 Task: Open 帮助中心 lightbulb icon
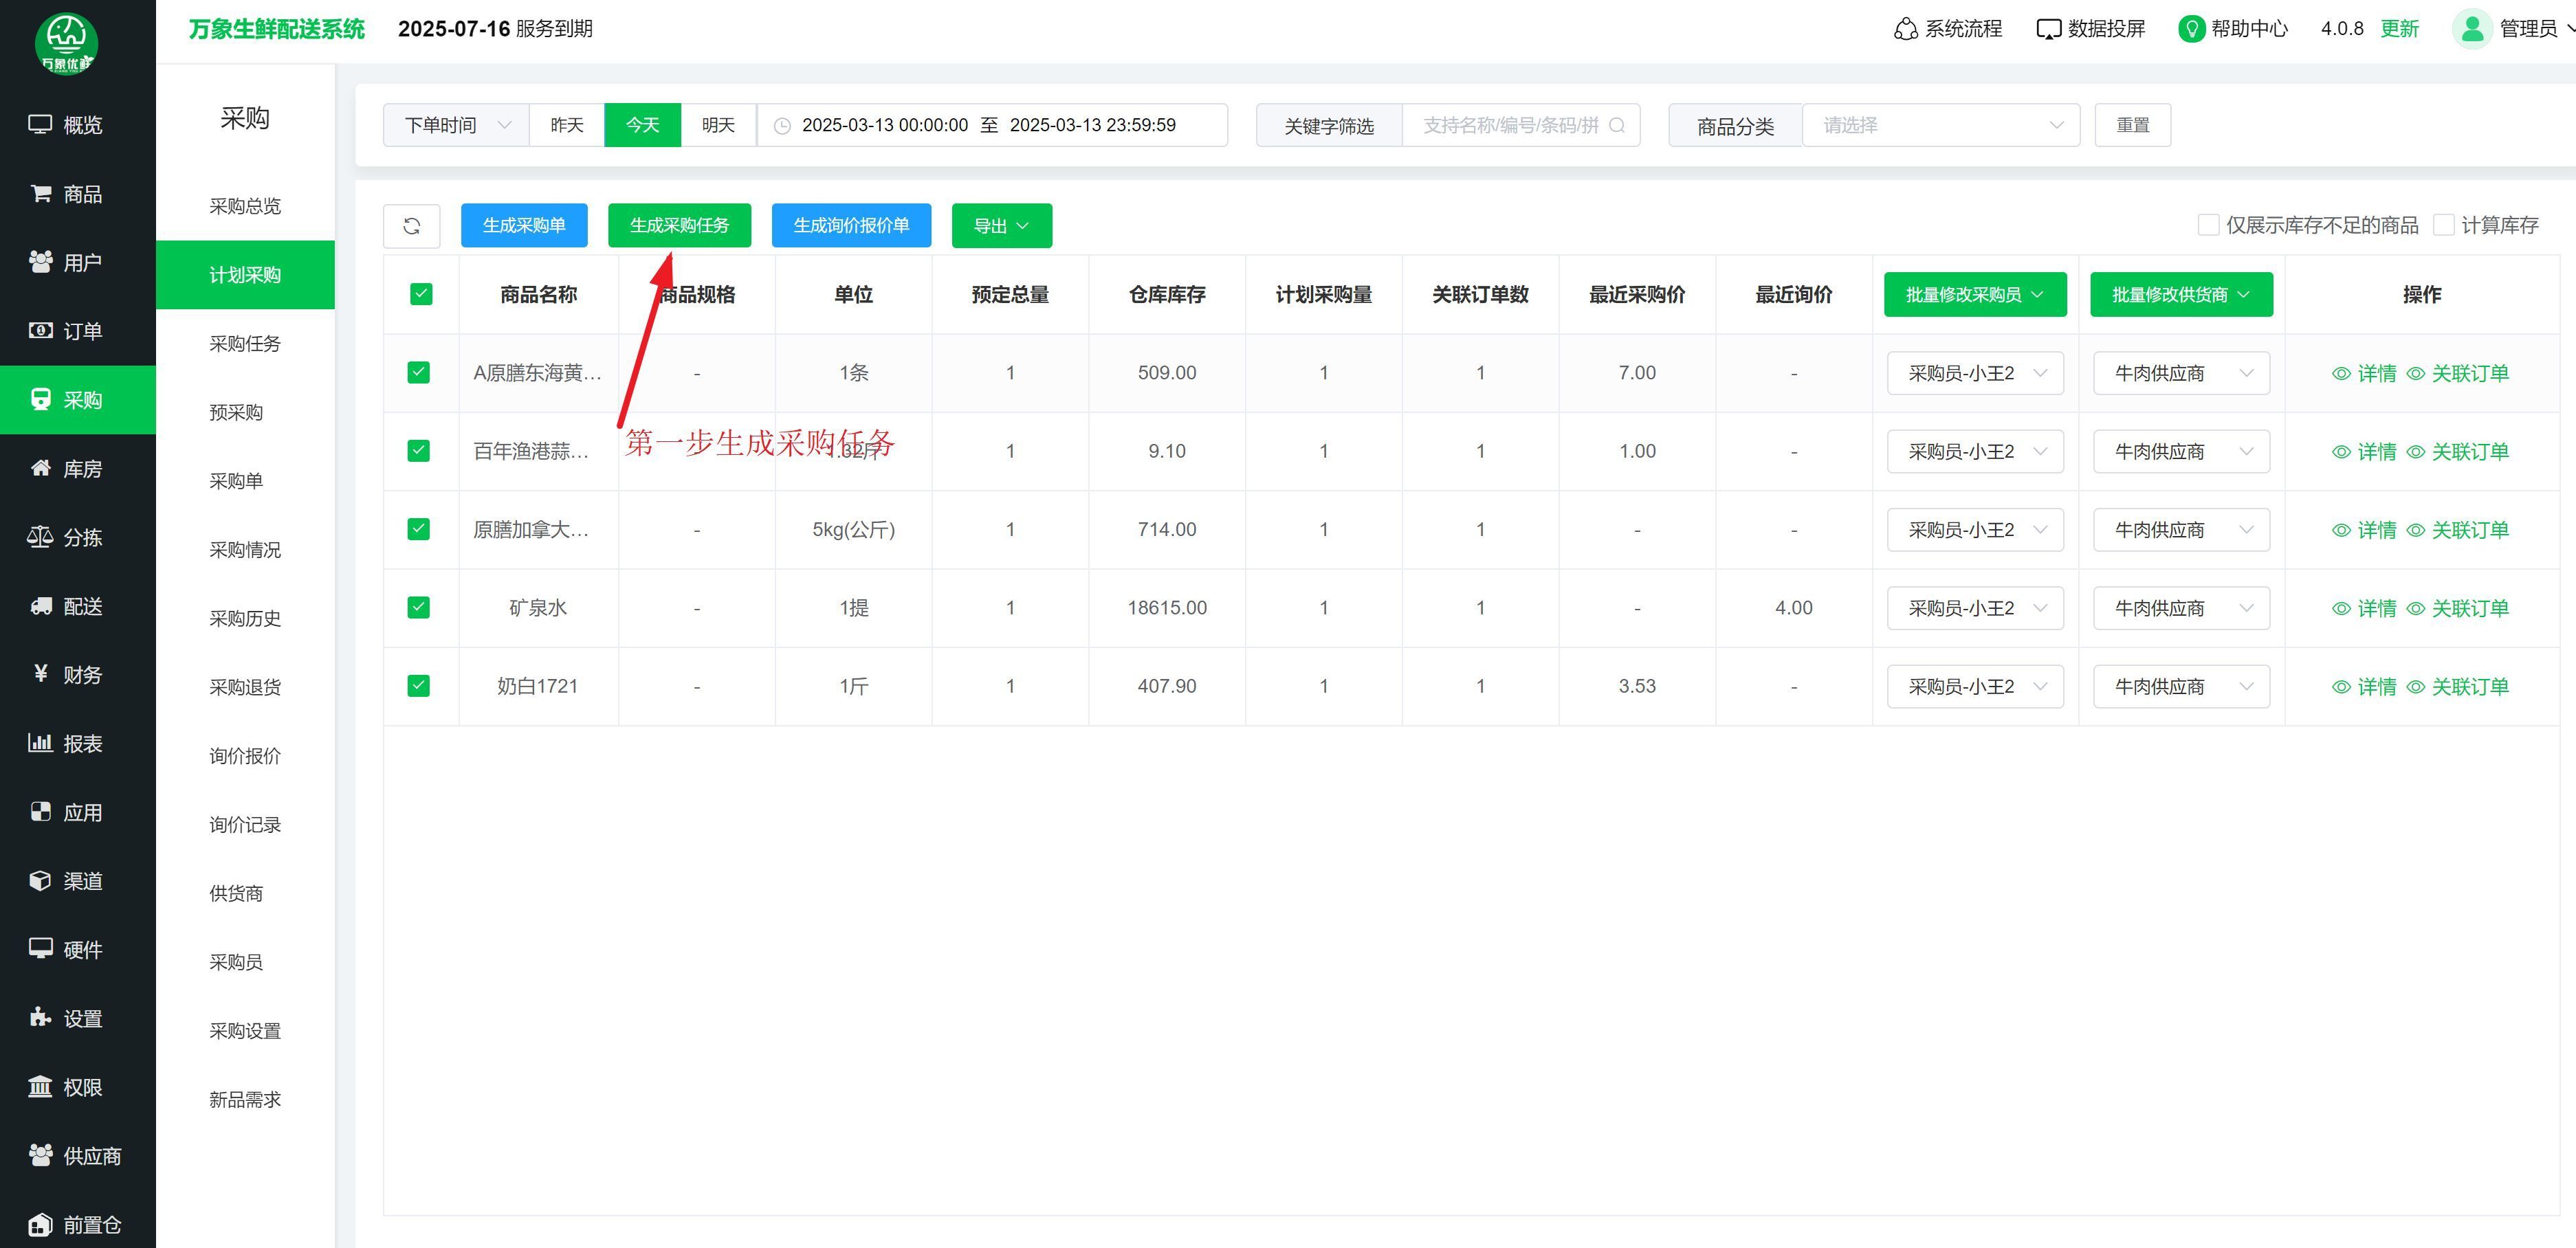pyautogui.click(x=2191, y=29)
